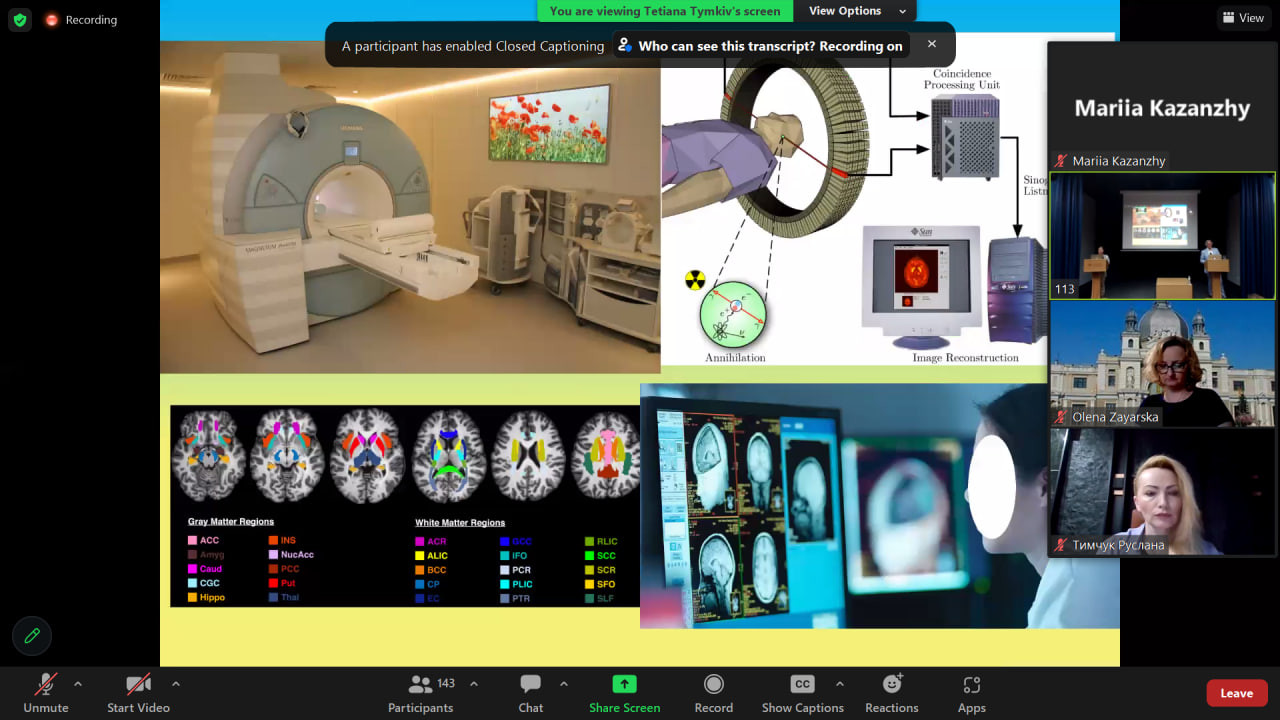Click the "Gray Matter Regions" heading
Viewport: 1280px width, 720px height.
pyautogui.click(x=231, y=522)
